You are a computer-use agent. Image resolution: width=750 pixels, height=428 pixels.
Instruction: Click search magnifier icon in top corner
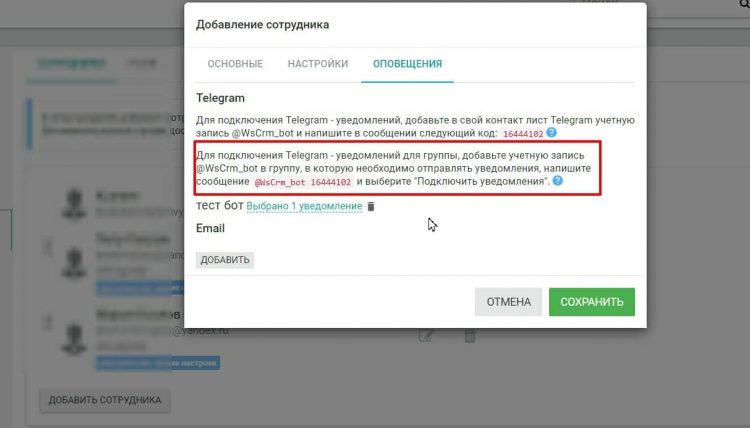[x=745, y=4]
